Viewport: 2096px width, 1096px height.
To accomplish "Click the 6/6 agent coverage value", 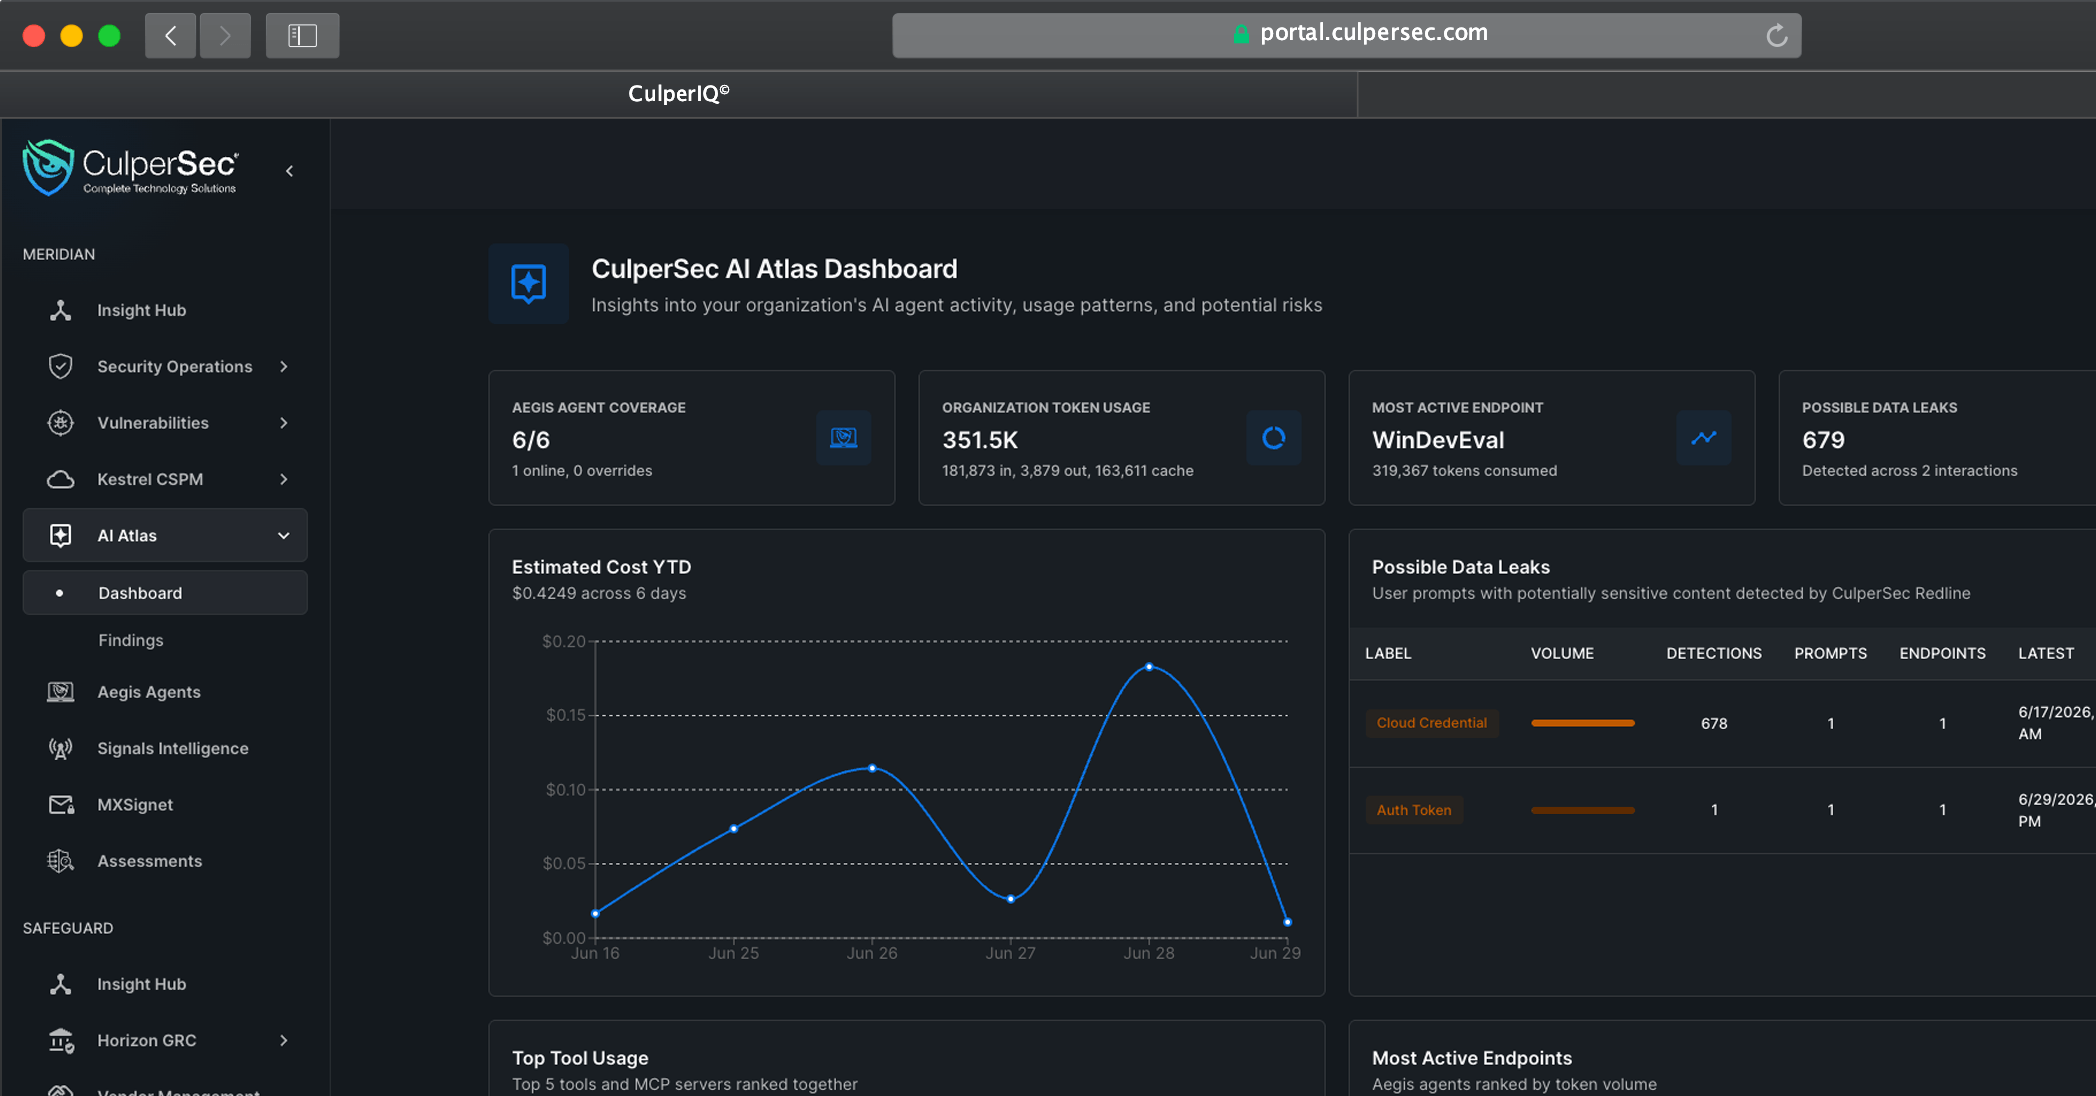I will pyautogui.click(x=531, y=440).
